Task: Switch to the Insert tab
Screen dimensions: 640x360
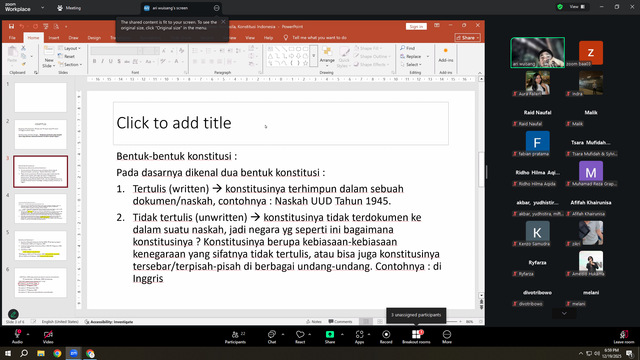Action: click(x=54, y=38)
